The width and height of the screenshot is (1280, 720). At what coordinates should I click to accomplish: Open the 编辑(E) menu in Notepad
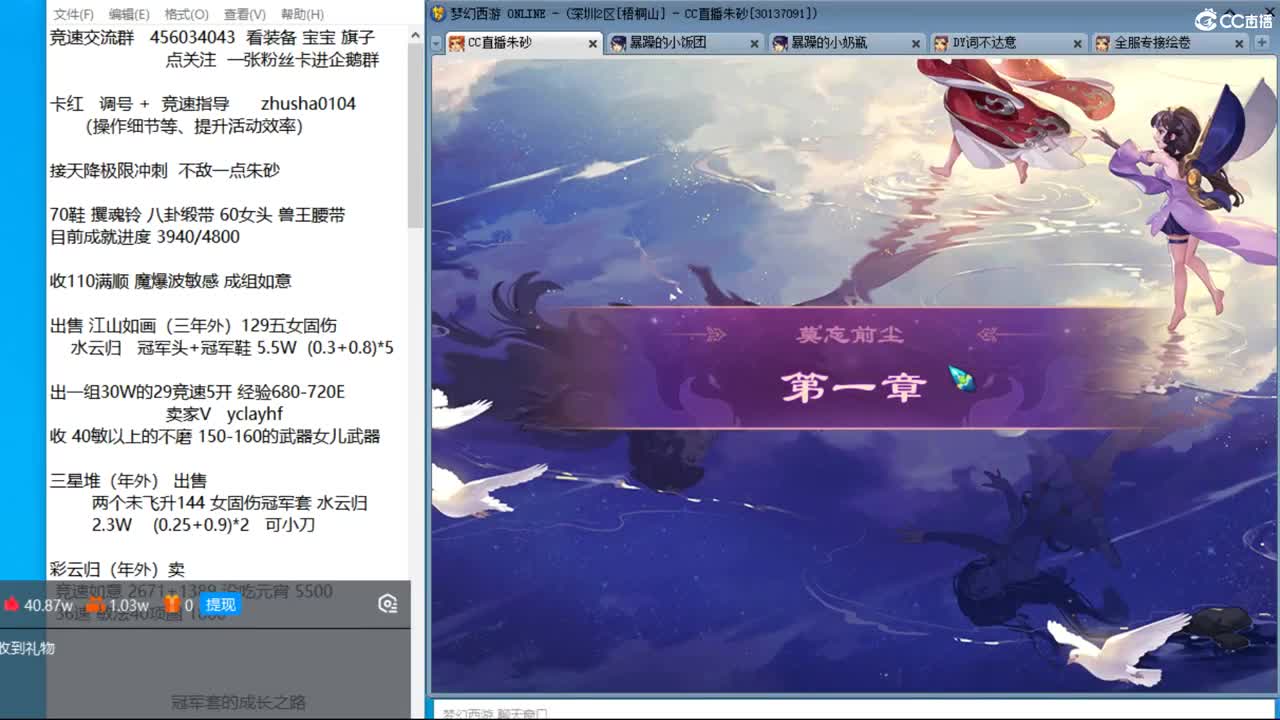[x=129, y=14]
